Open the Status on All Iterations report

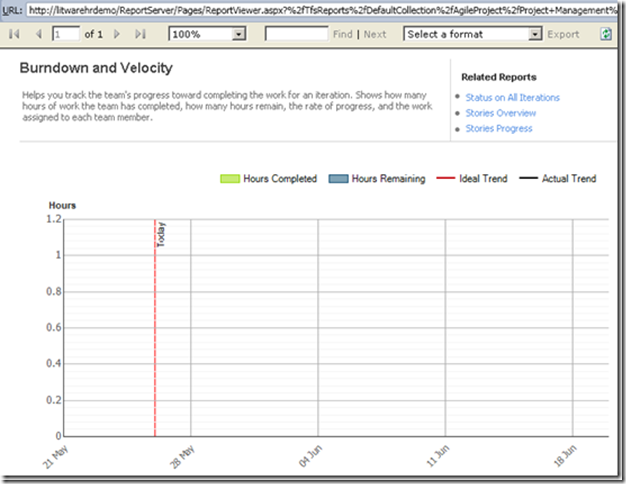point(512,98)
